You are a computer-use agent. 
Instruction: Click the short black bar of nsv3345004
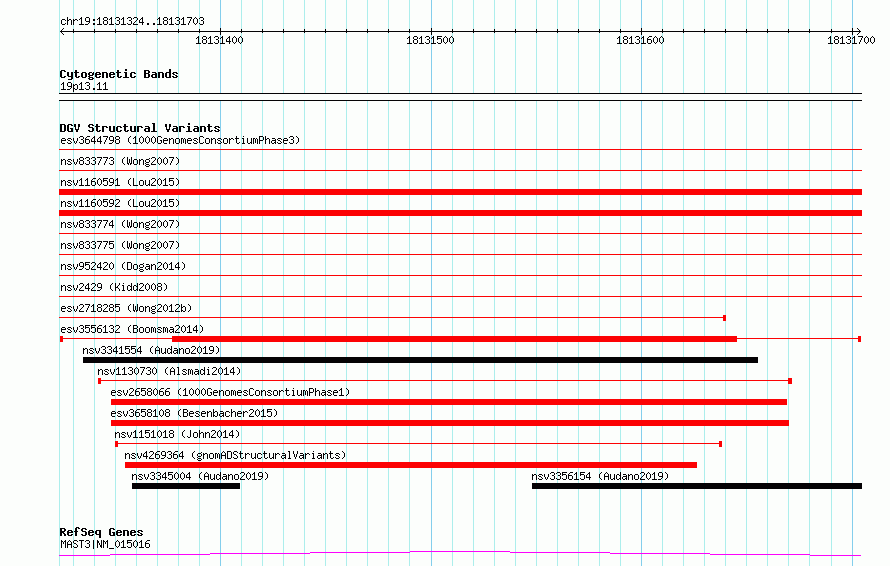(186, 486)
